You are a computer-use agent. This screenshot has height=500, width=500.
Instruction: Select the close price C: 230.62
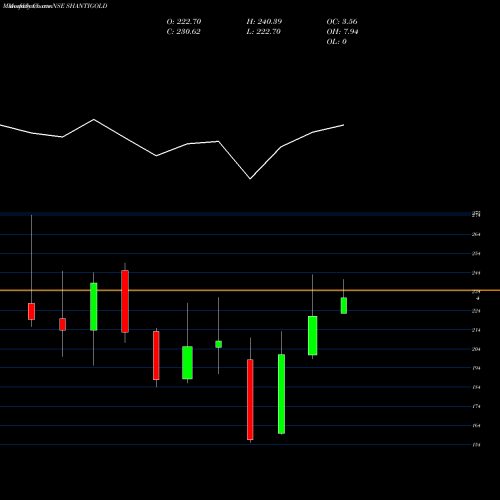183,31
